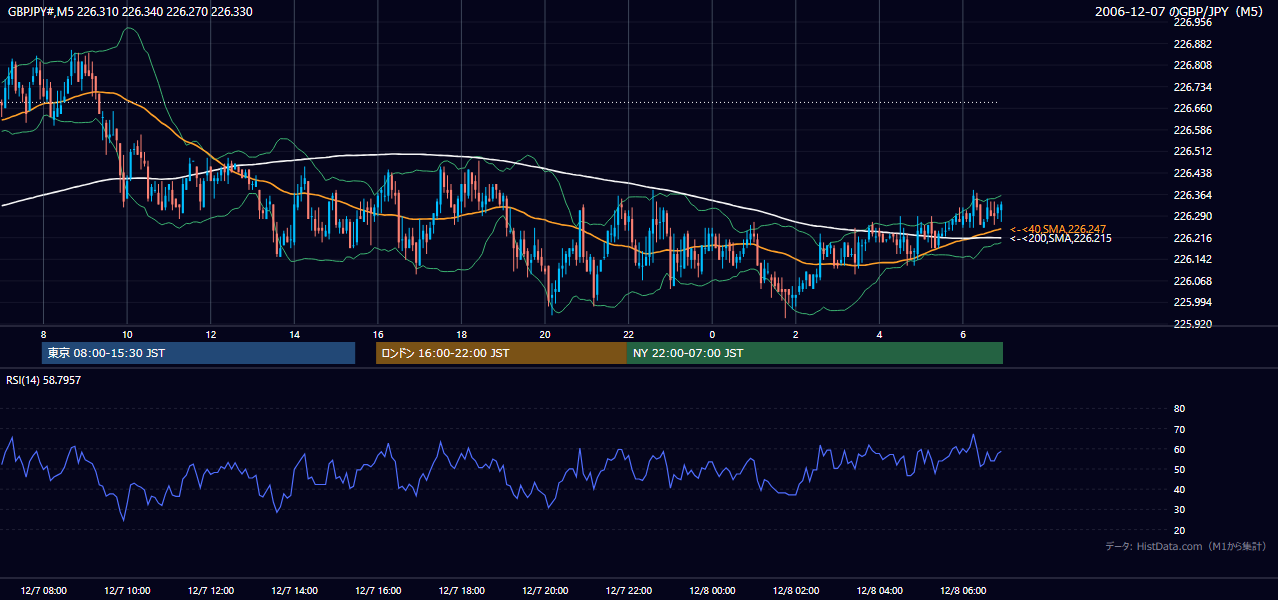The height and width of the screenshot is (600, 1278).
Task: Click the 12/7 20:00 time axis label
Action: tap(545, 591)
